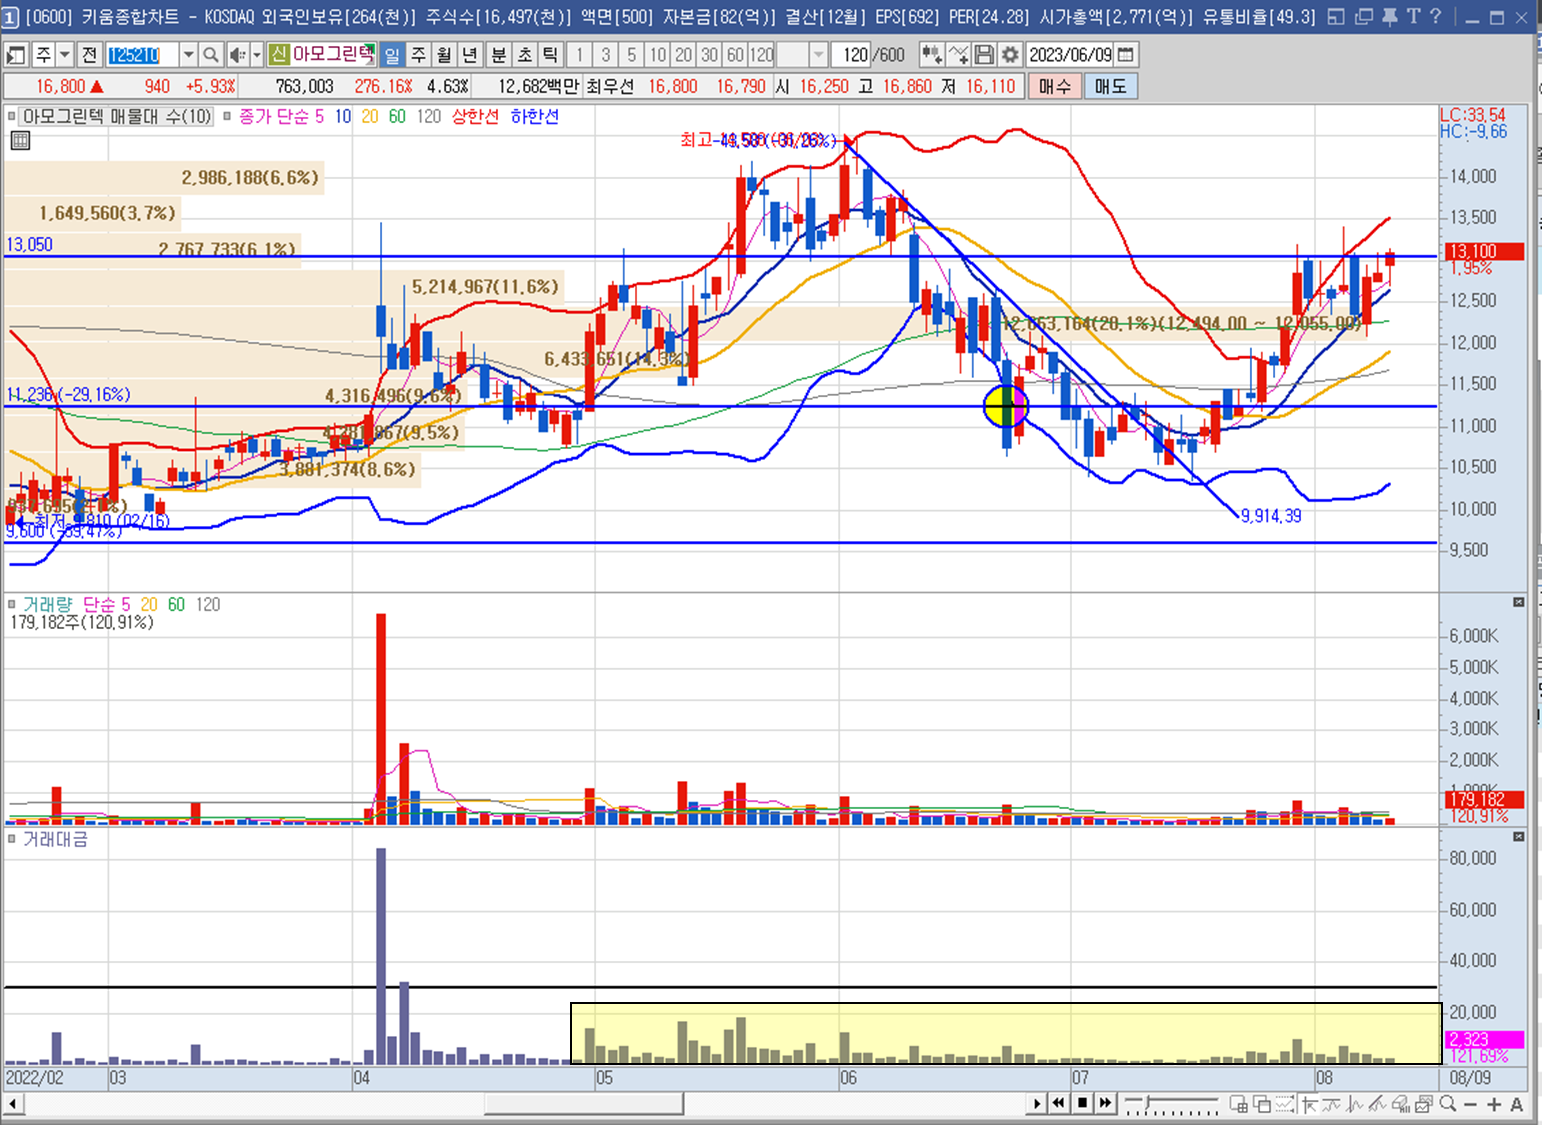Toggle the square marker before 아모그린텍 매물대 legend
Screen dimensions: 1542x1125
12,116
